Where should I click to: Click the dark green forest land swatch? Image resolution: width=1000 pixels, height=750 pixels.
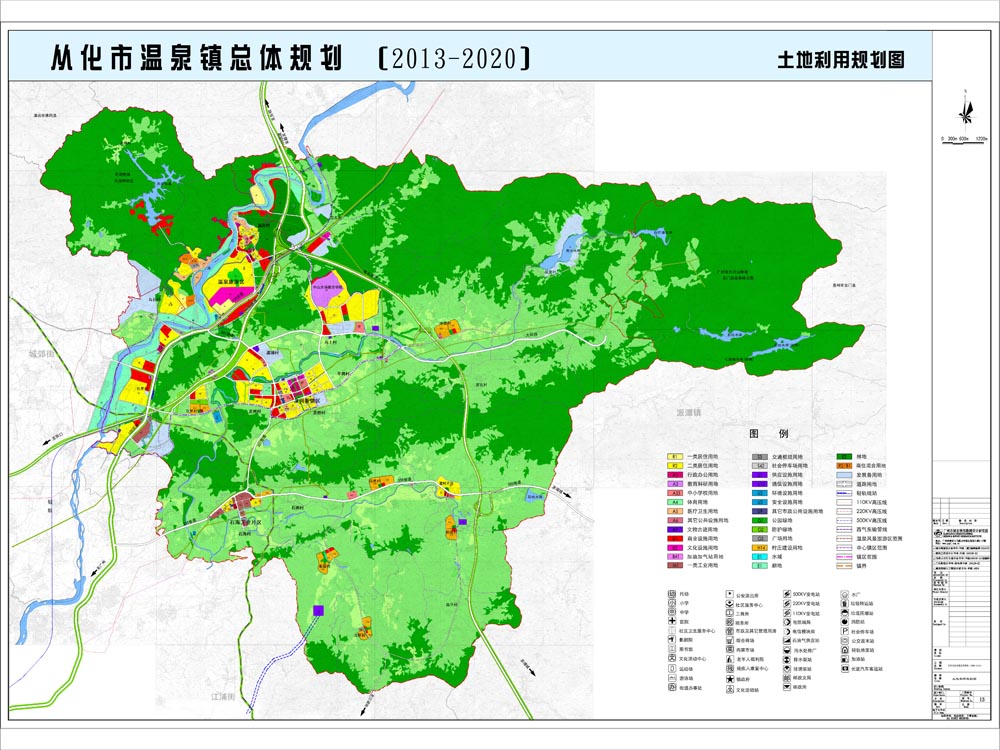pos(844,457)
